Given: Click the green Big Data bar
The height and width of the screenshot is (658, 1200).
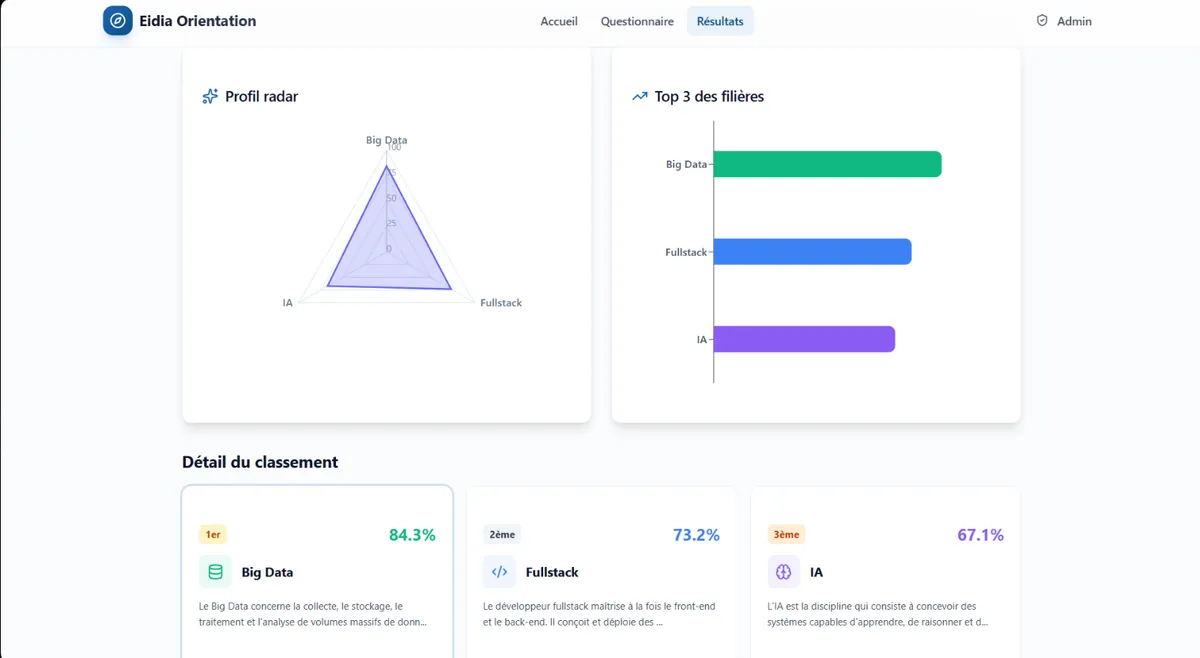Looking at the screenshot, I should (x=827, y=164).
